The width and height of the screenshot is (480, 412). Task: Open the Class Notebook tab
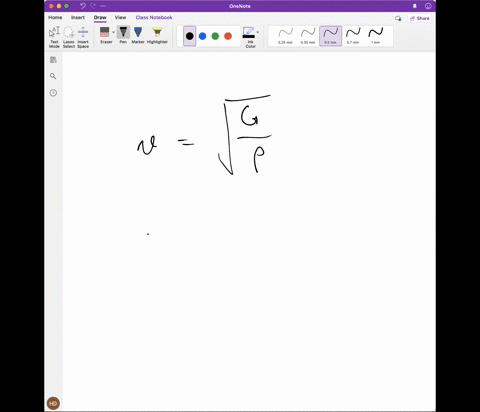(154, 17)
